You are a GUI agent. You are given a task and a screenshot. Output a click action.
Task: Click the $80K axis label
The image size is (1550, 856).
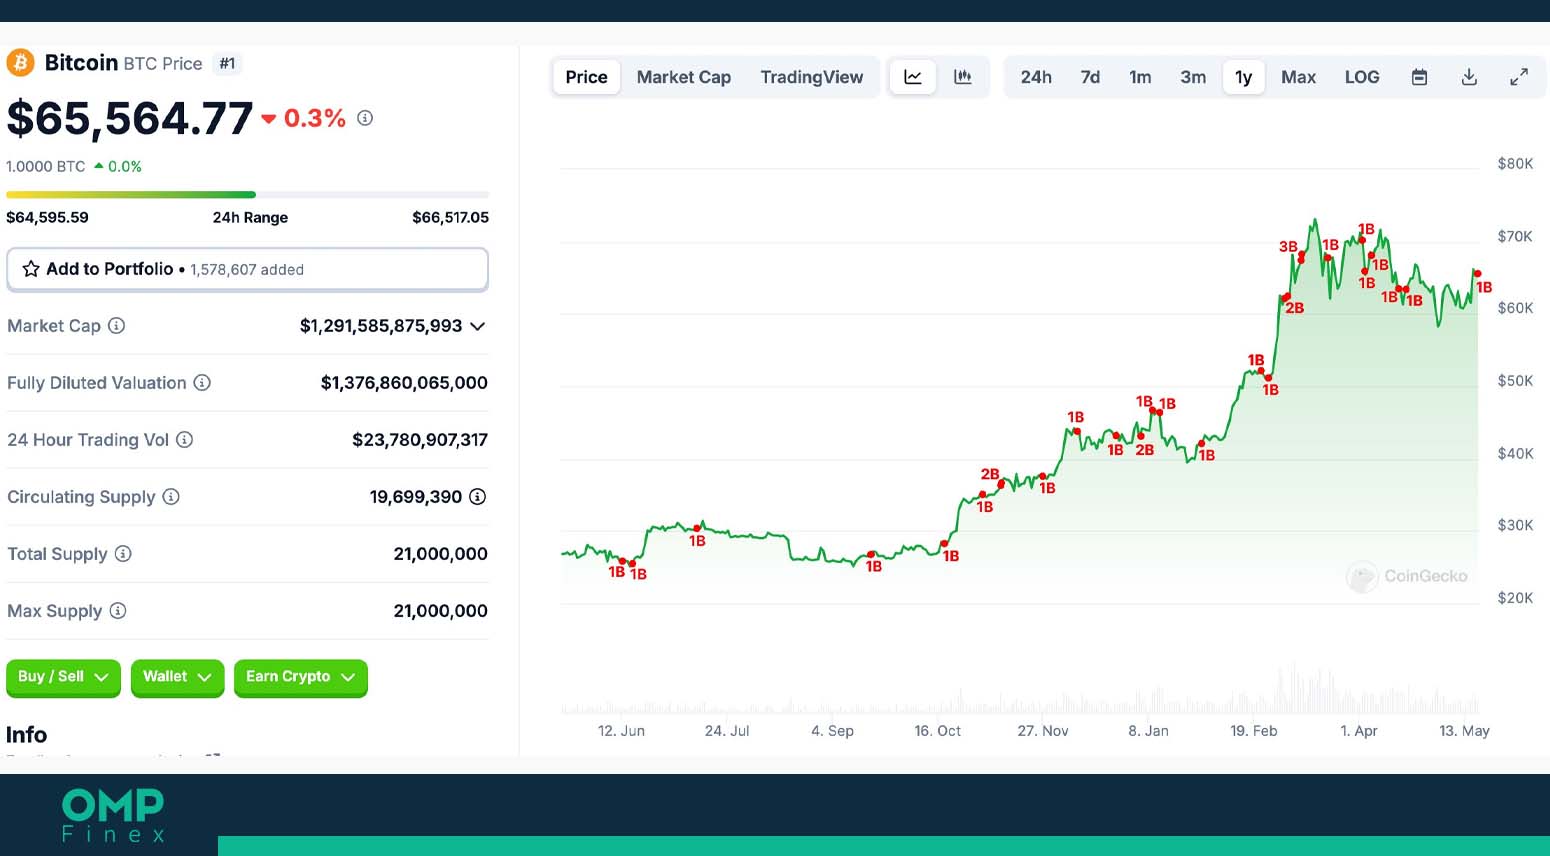[1515, 164]
